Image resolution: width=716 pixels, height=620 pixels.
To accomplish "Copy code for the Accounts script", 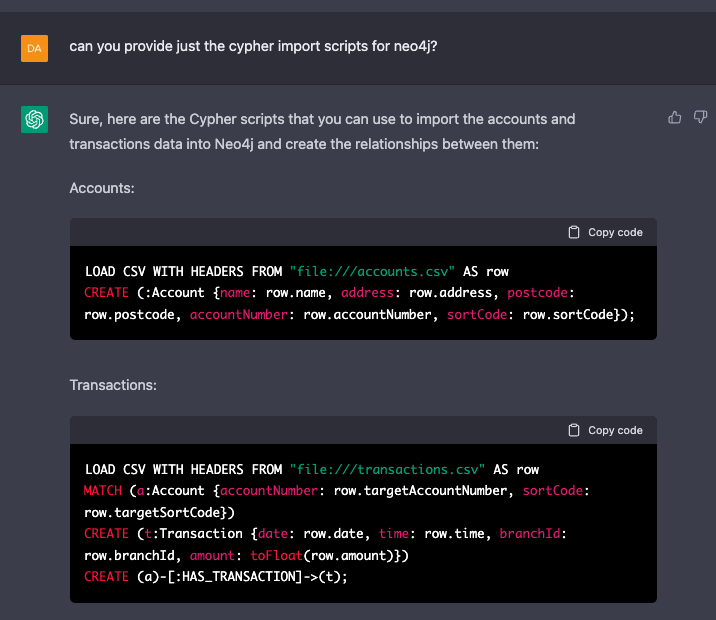I will 605,232.
